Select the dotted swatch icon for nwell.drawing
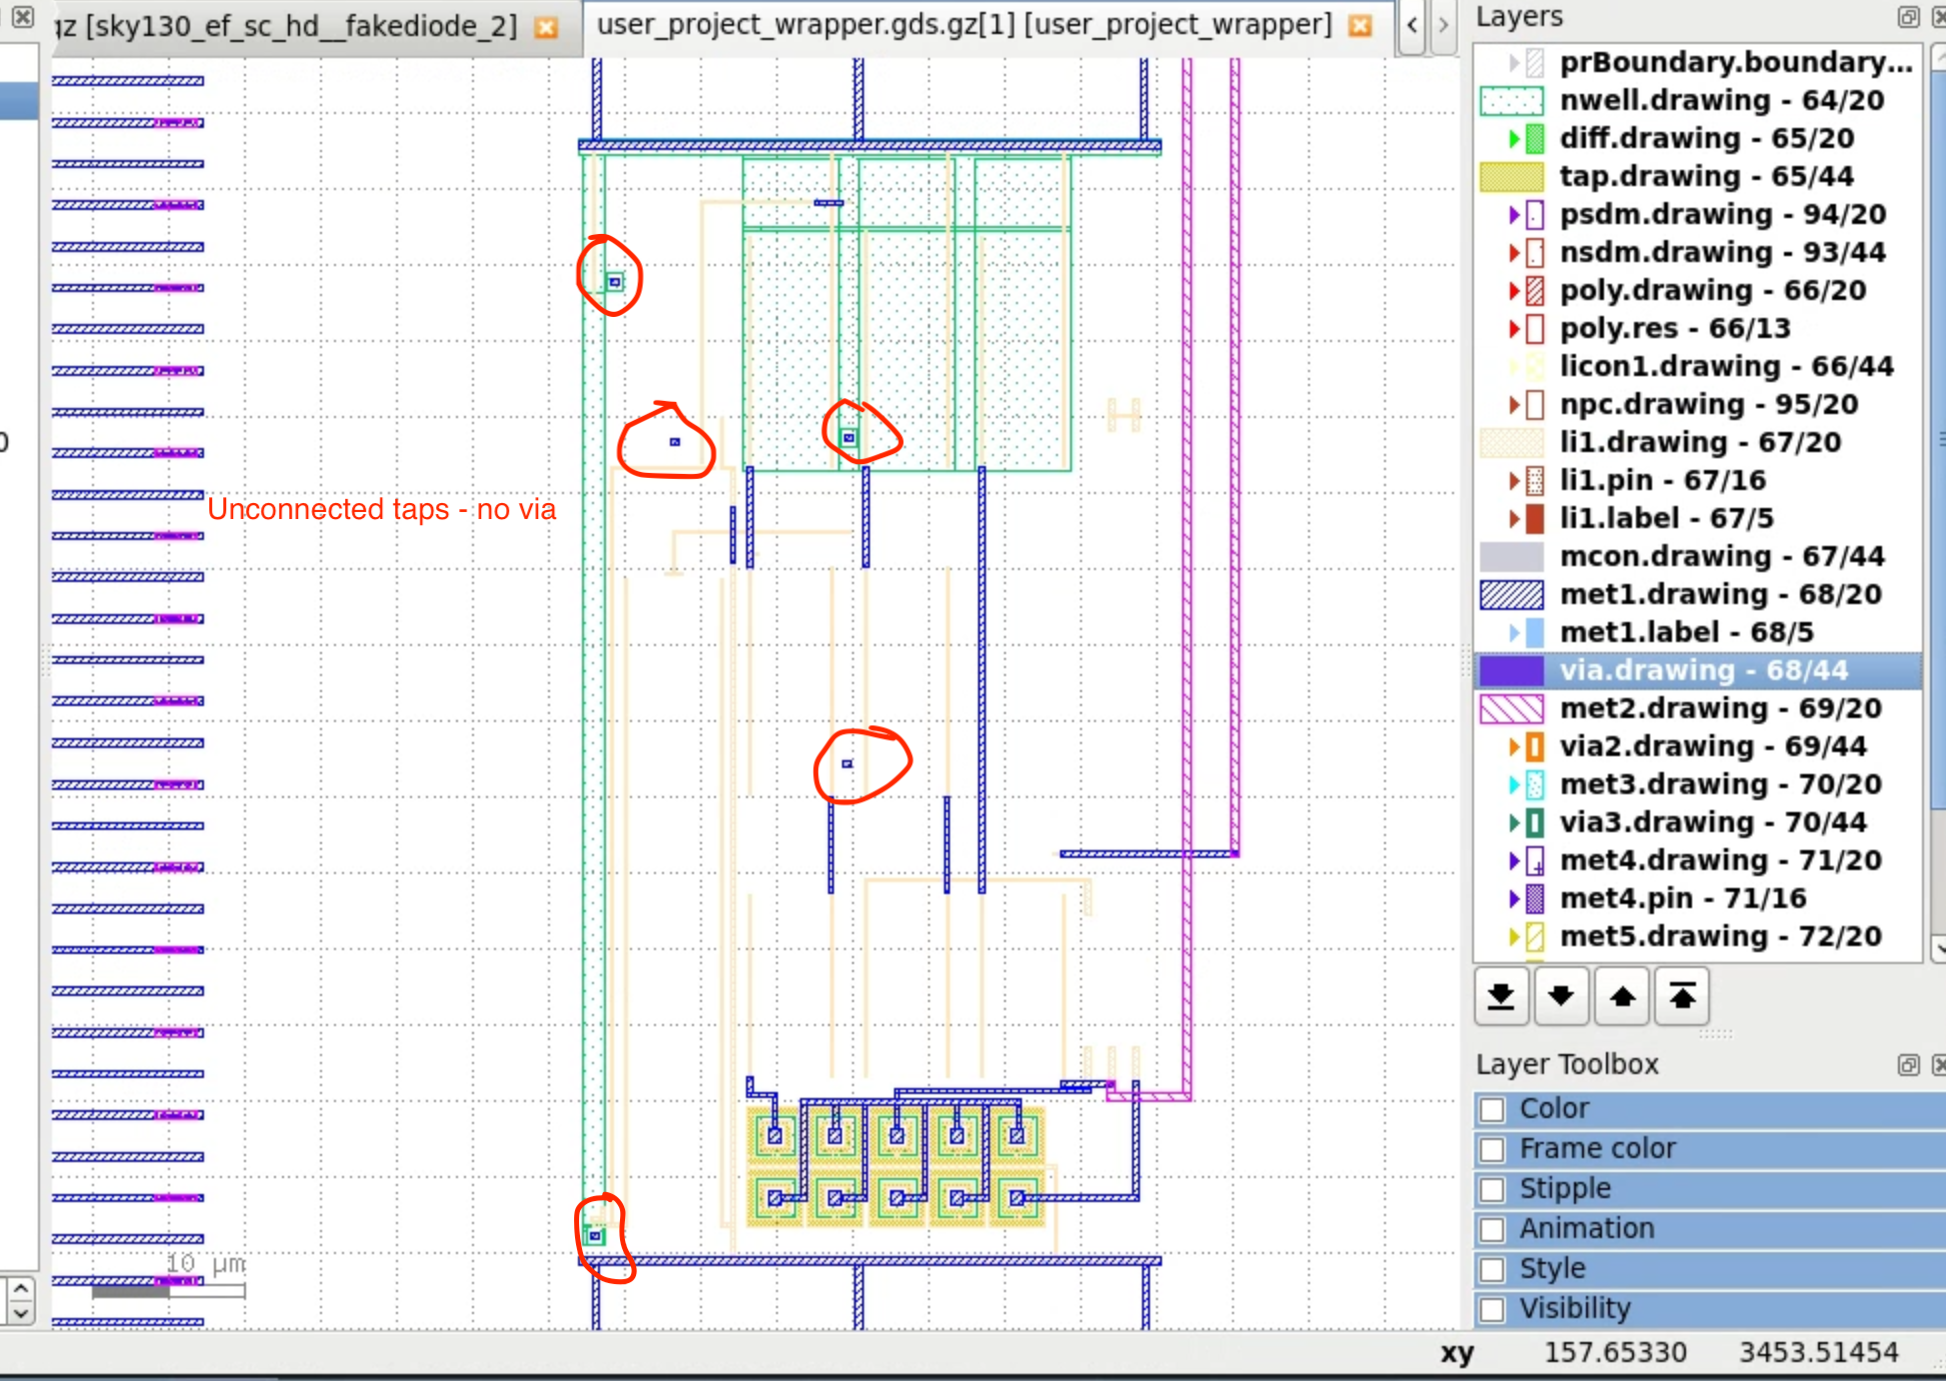 [x=1511, y=100]
